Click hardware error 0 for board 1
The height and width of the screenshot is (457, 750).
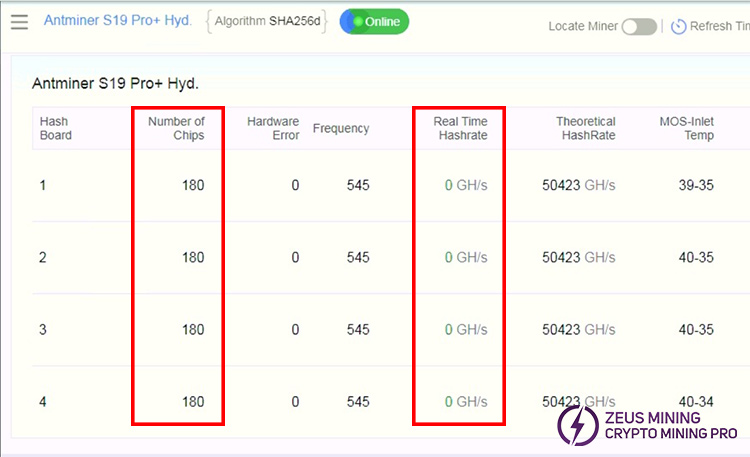295,185
